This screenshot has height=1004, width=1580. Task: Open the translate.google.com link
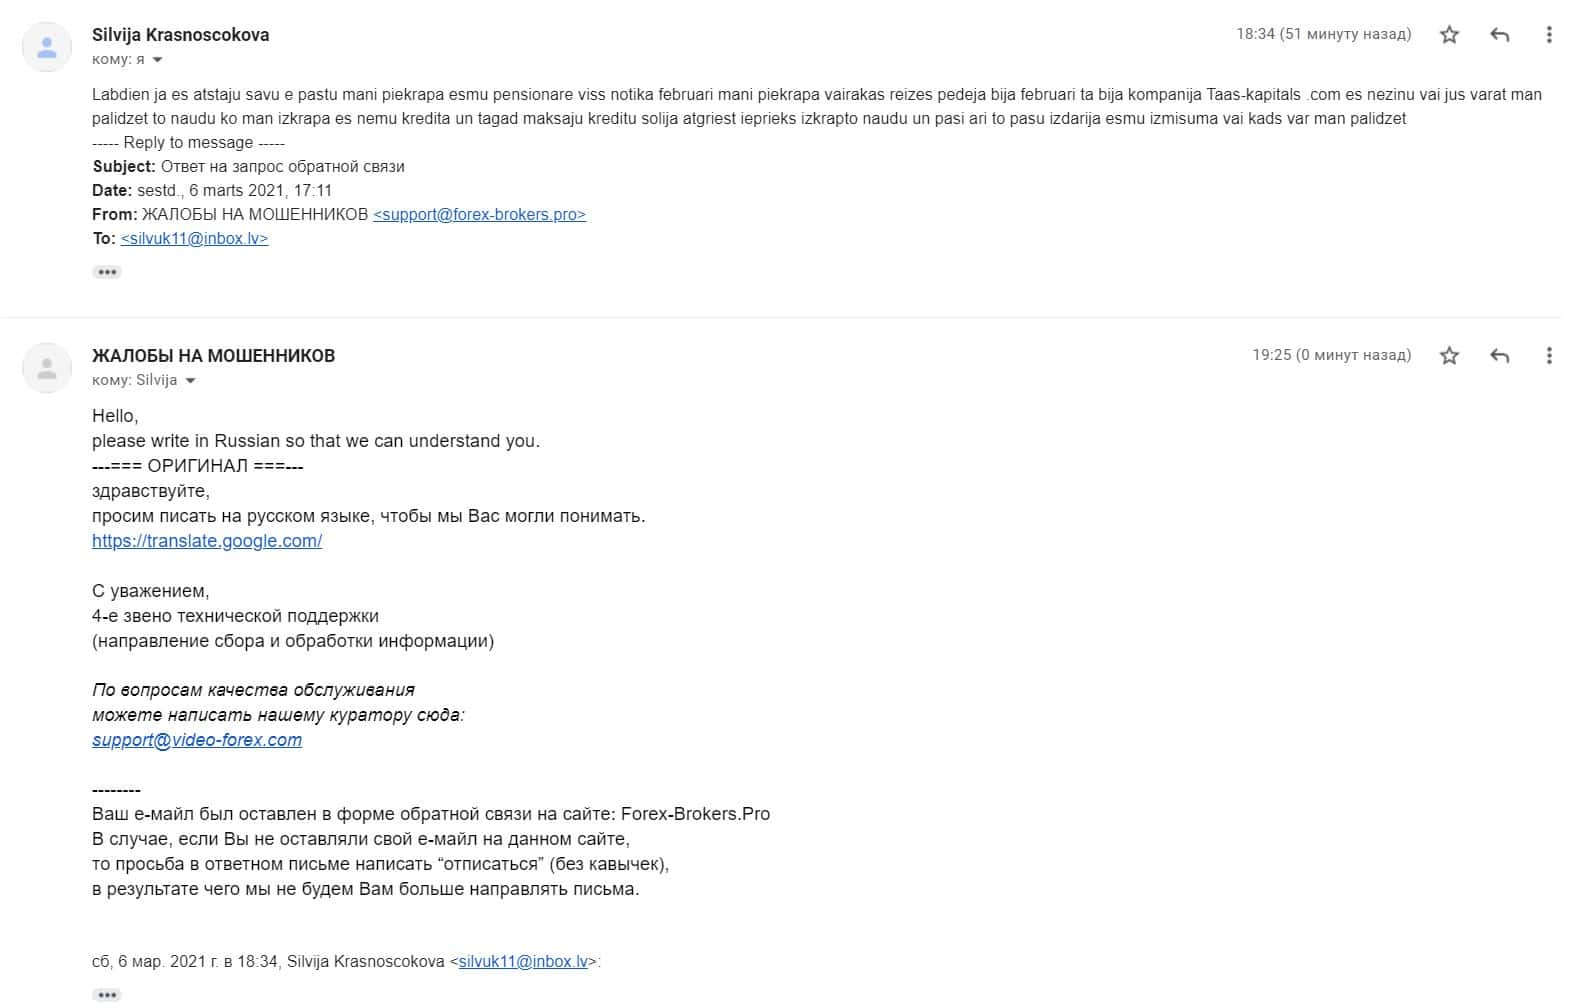click(207, 541)
